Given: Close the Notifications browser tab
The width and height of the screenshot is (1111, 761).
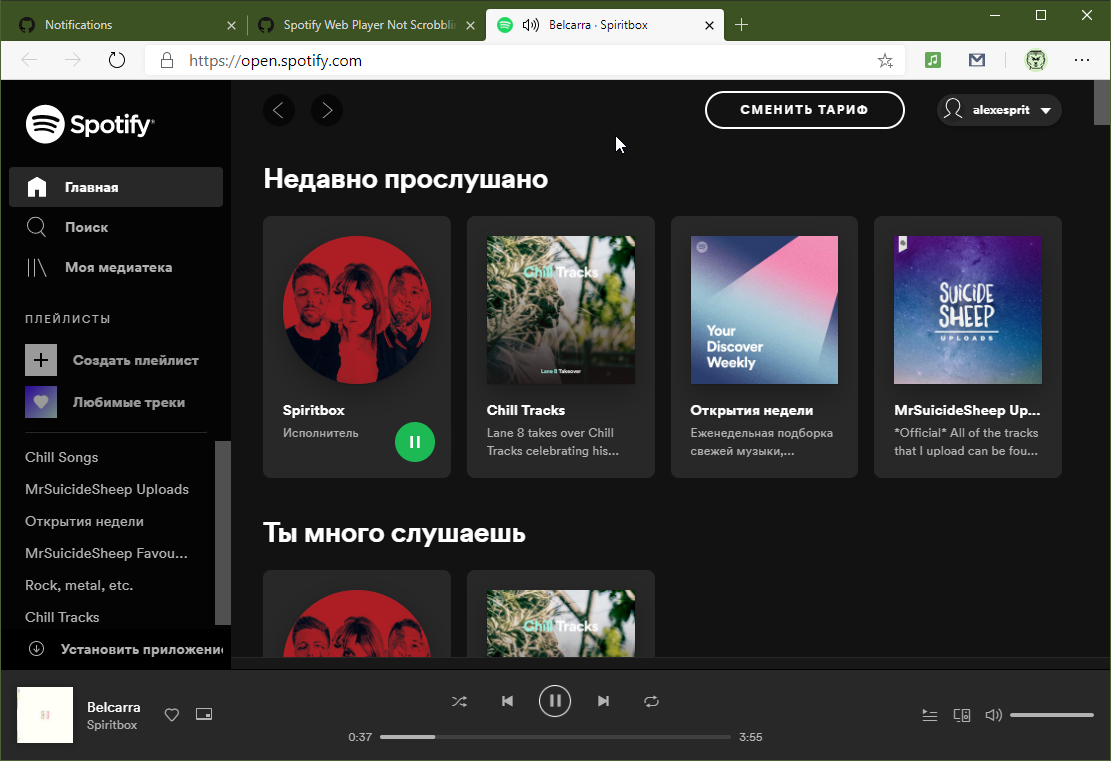Looking at the screenshot, I should coord(231,26).
